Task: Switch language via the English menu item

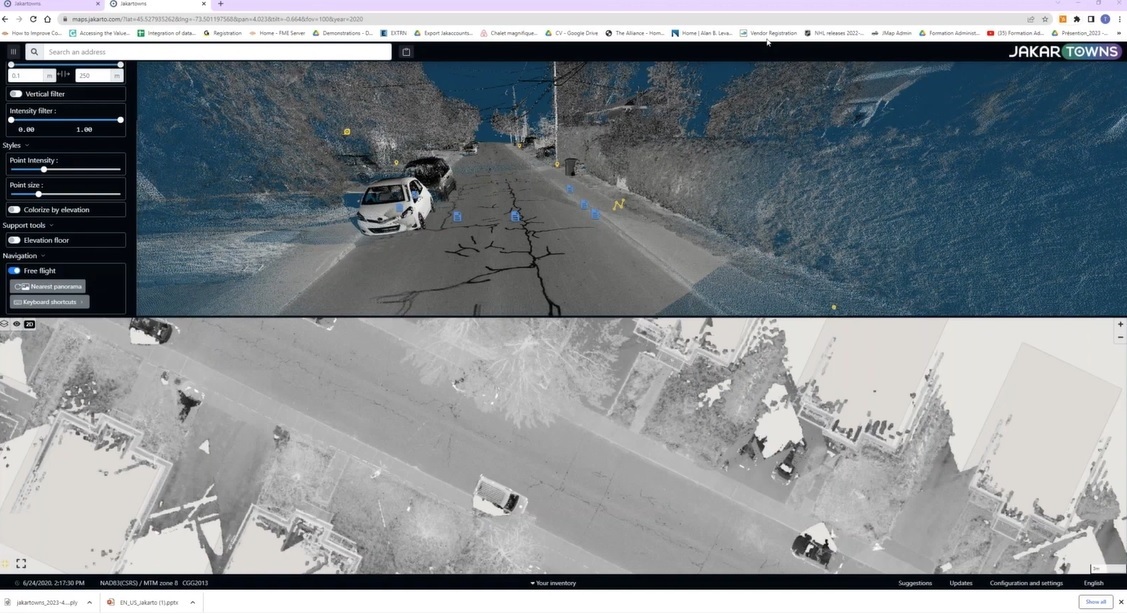Action: click(x=1092, y=583)
